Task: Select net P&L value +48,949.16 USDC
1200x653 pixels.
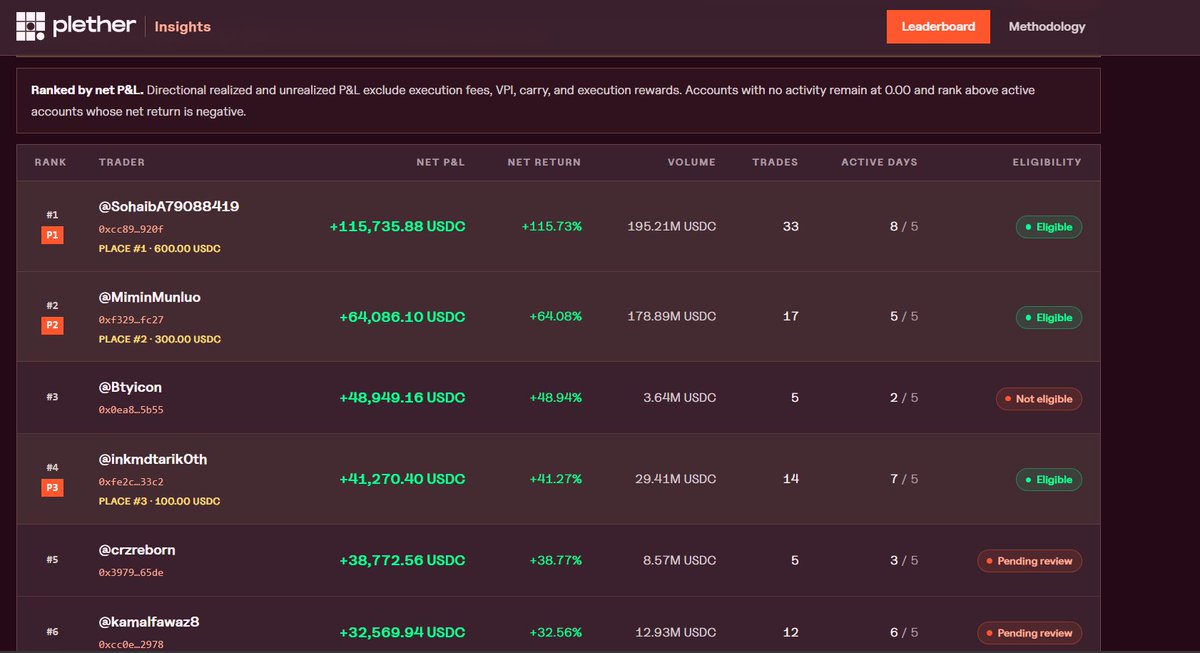Action: click(402, 397)
